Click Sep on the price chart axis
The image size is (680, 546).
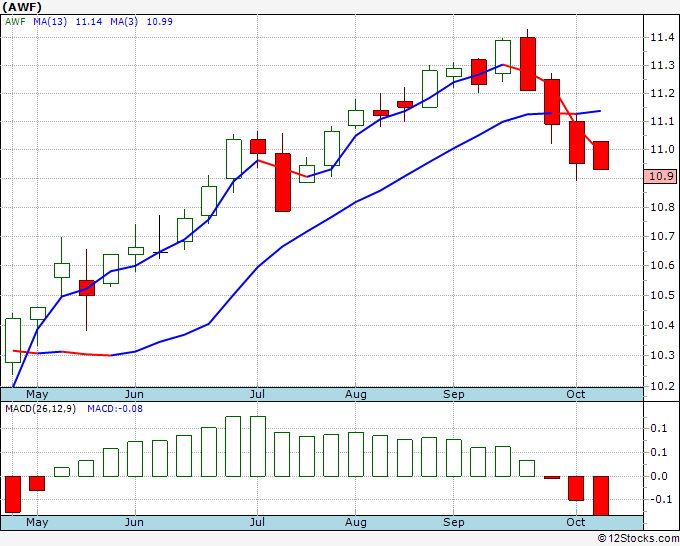click(x=454, y=394)
